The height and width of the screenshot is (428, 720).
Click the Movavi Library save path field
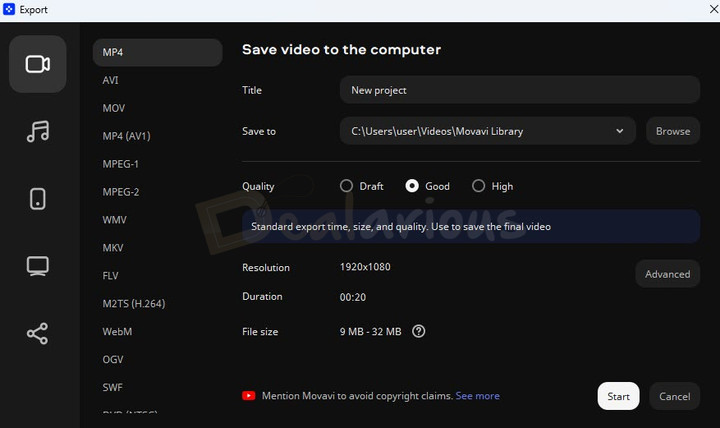[x=488, y=131]
